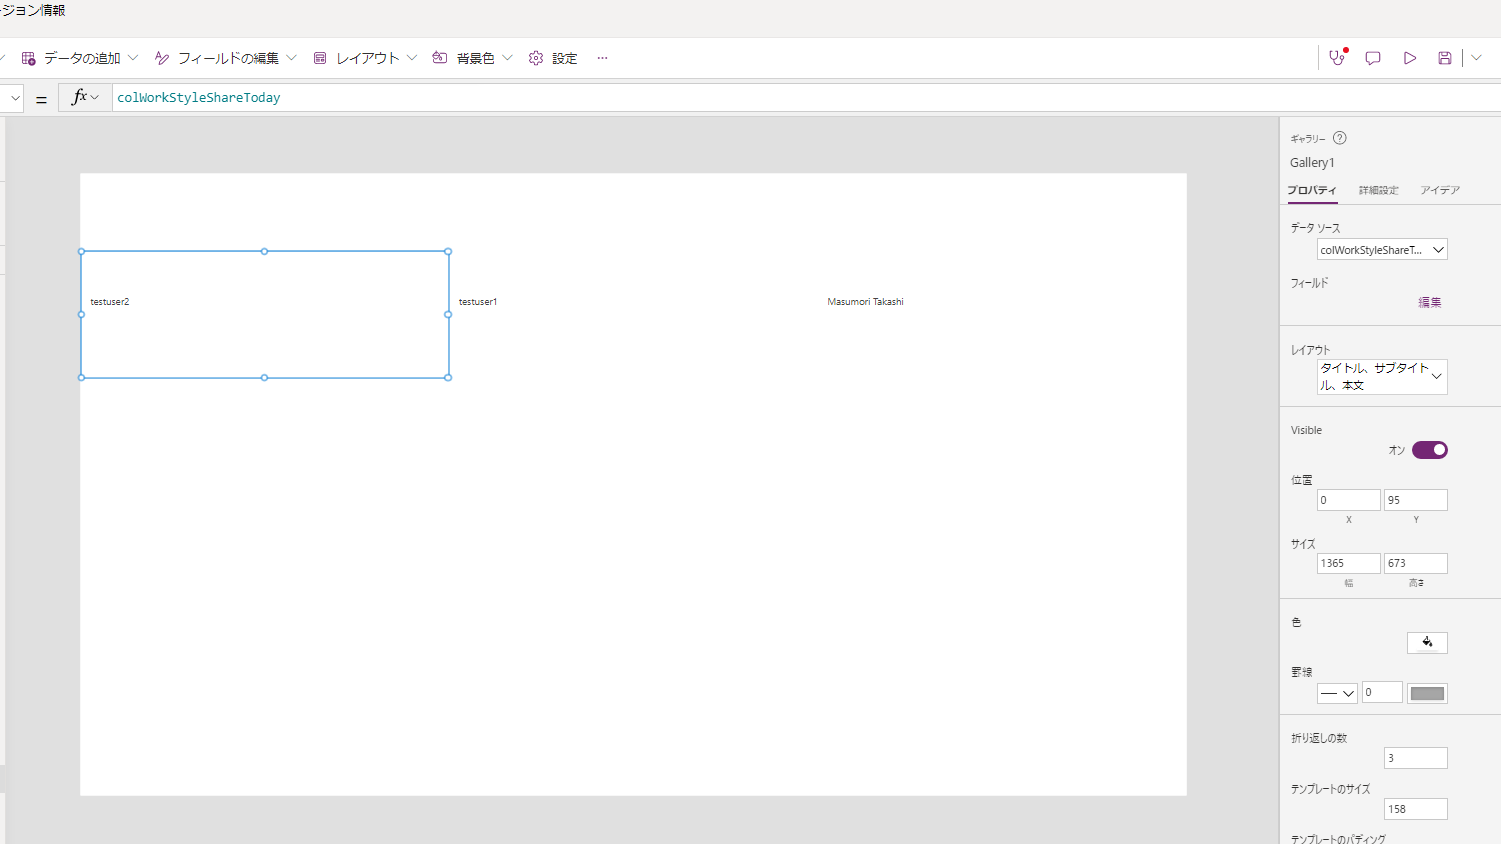Open the border style dropdown

pos(1337,693)
